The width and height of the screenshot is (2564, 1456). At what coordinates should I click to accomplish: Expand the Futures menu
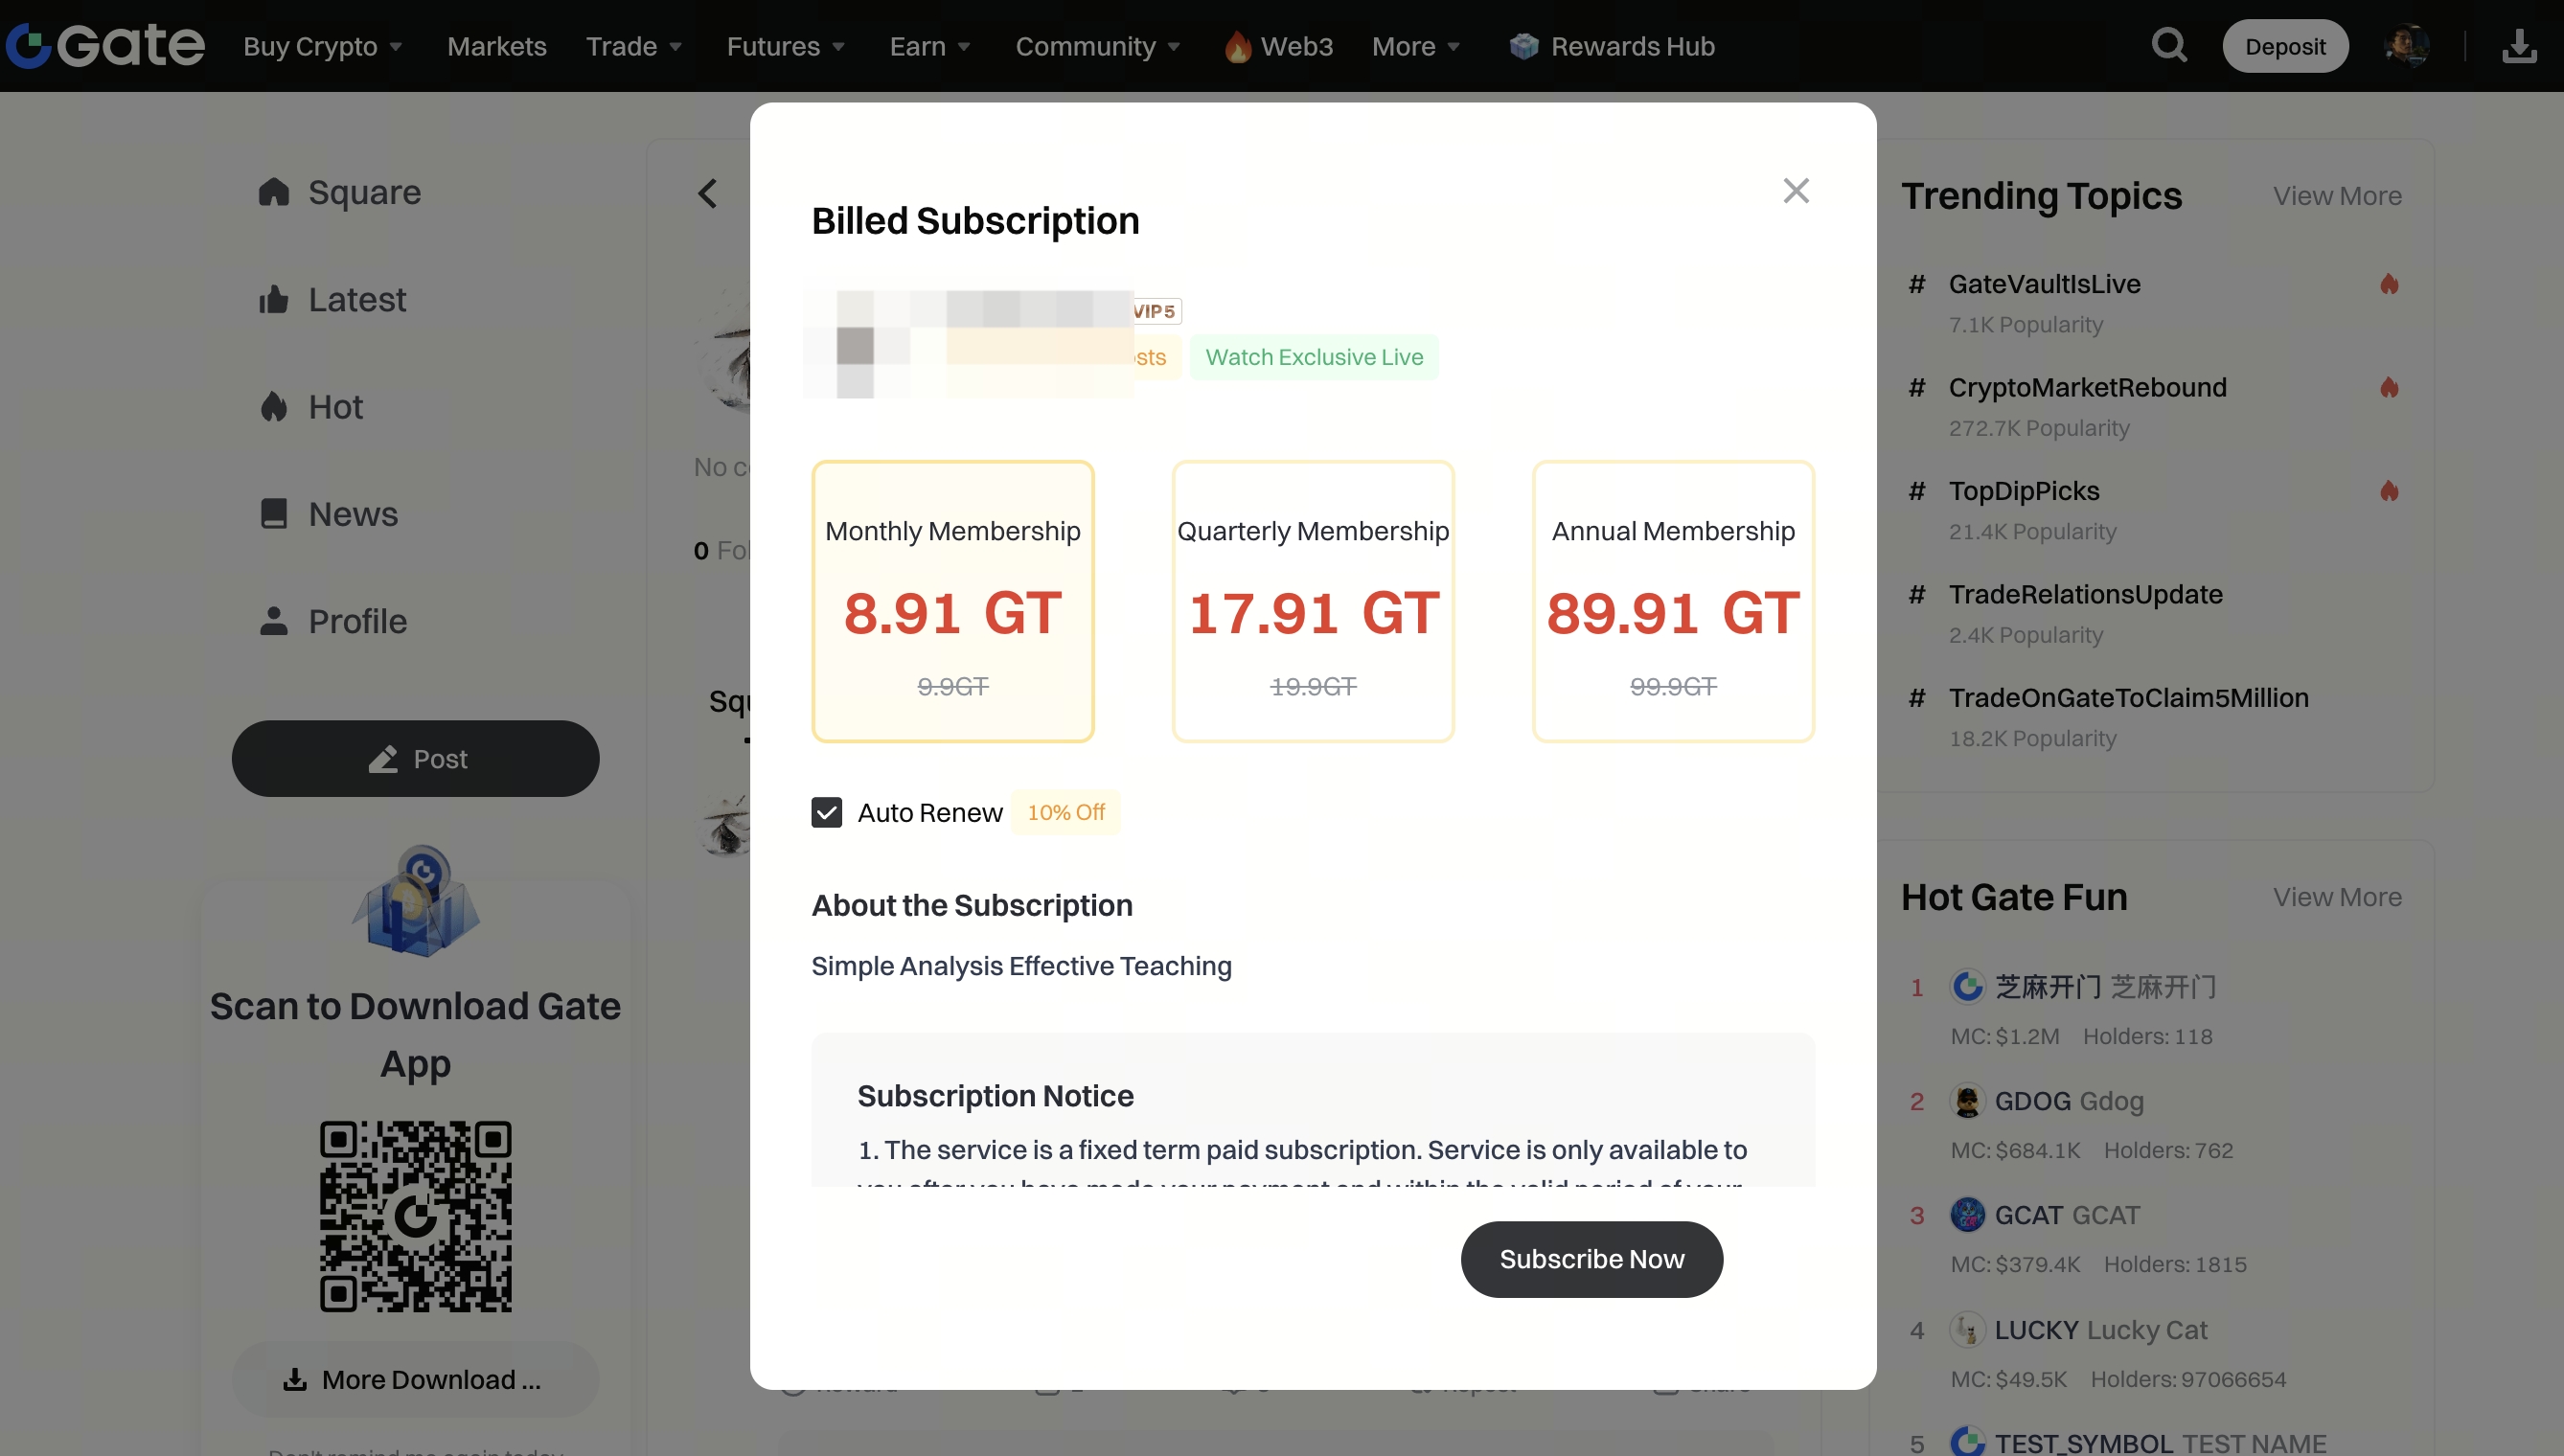tap(785, 46)
